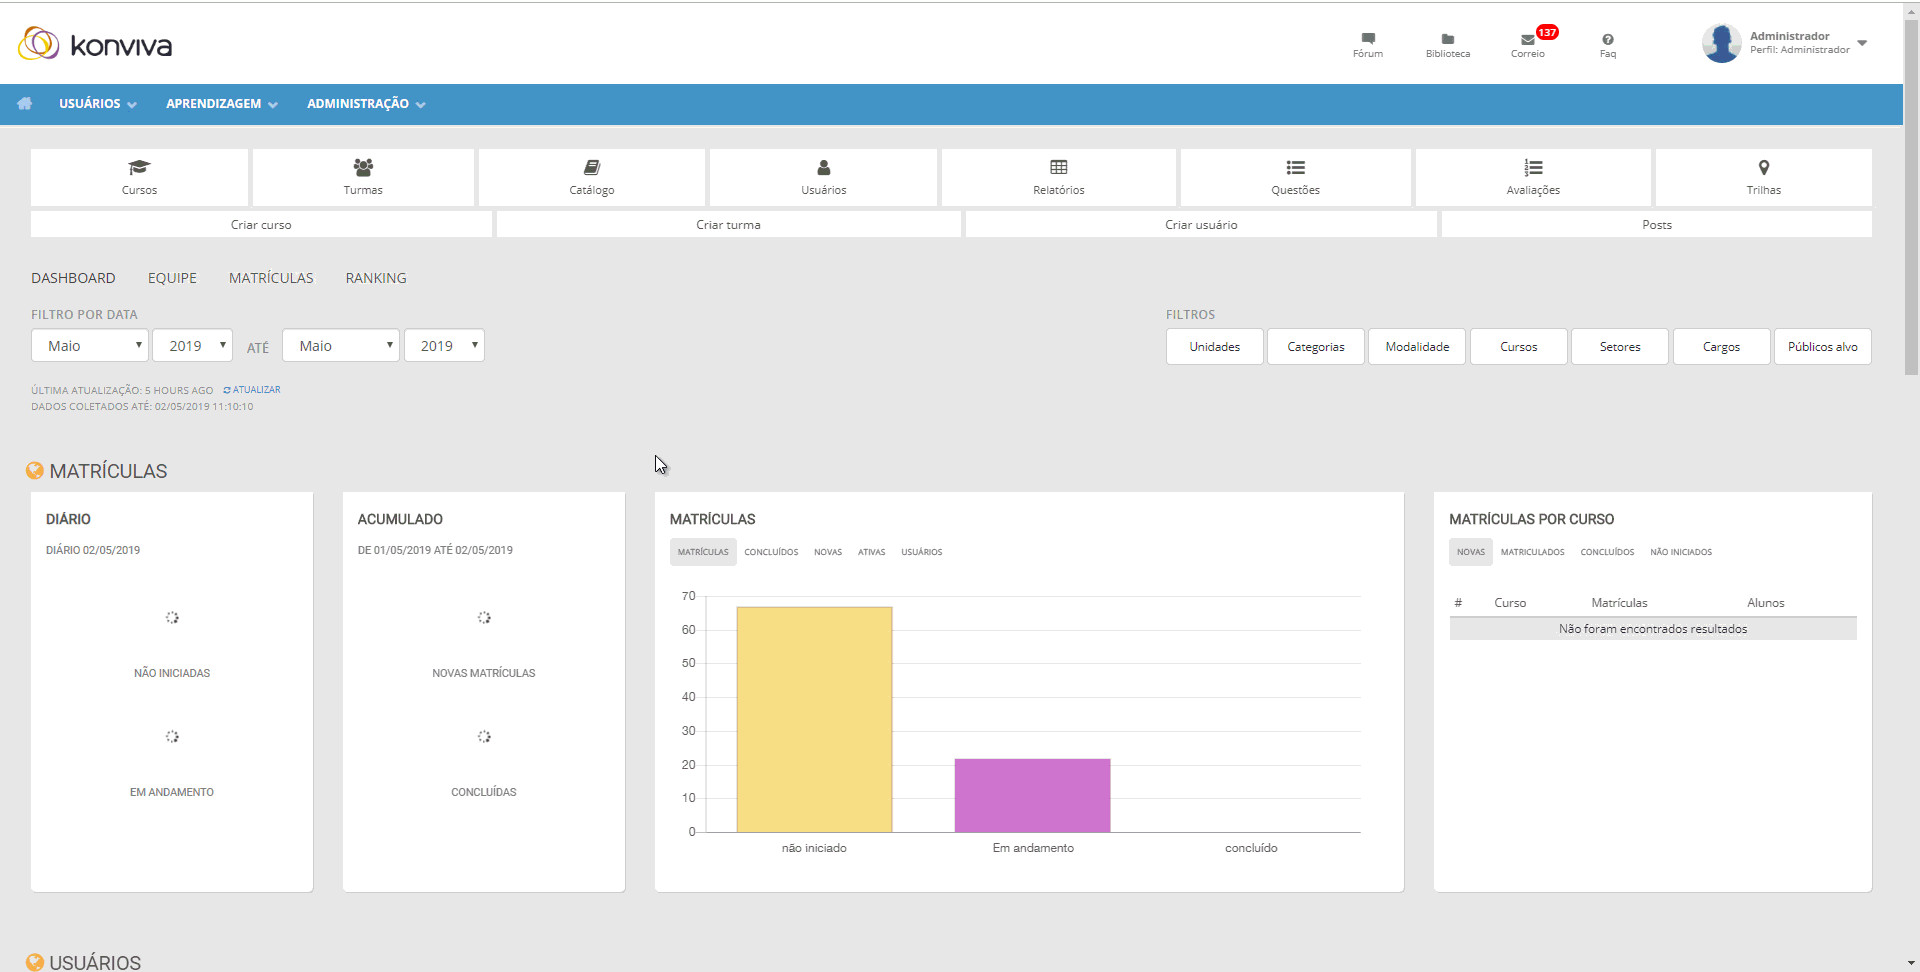This screenshot has width=1920, height=972.
Task: Select ATIVAS tab in Matrículas chart
Action: 871,552
